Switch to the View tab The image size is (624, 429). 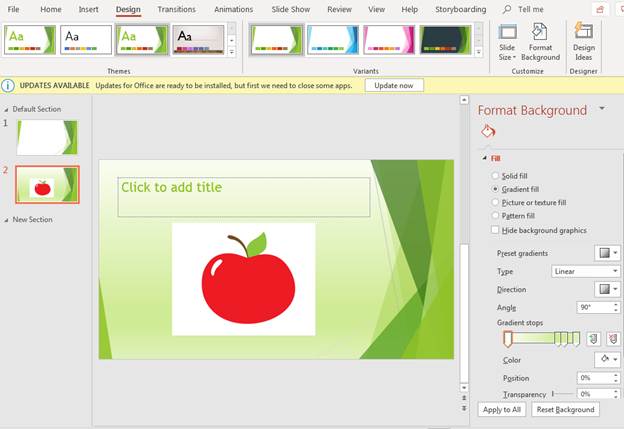click(376, 9)
